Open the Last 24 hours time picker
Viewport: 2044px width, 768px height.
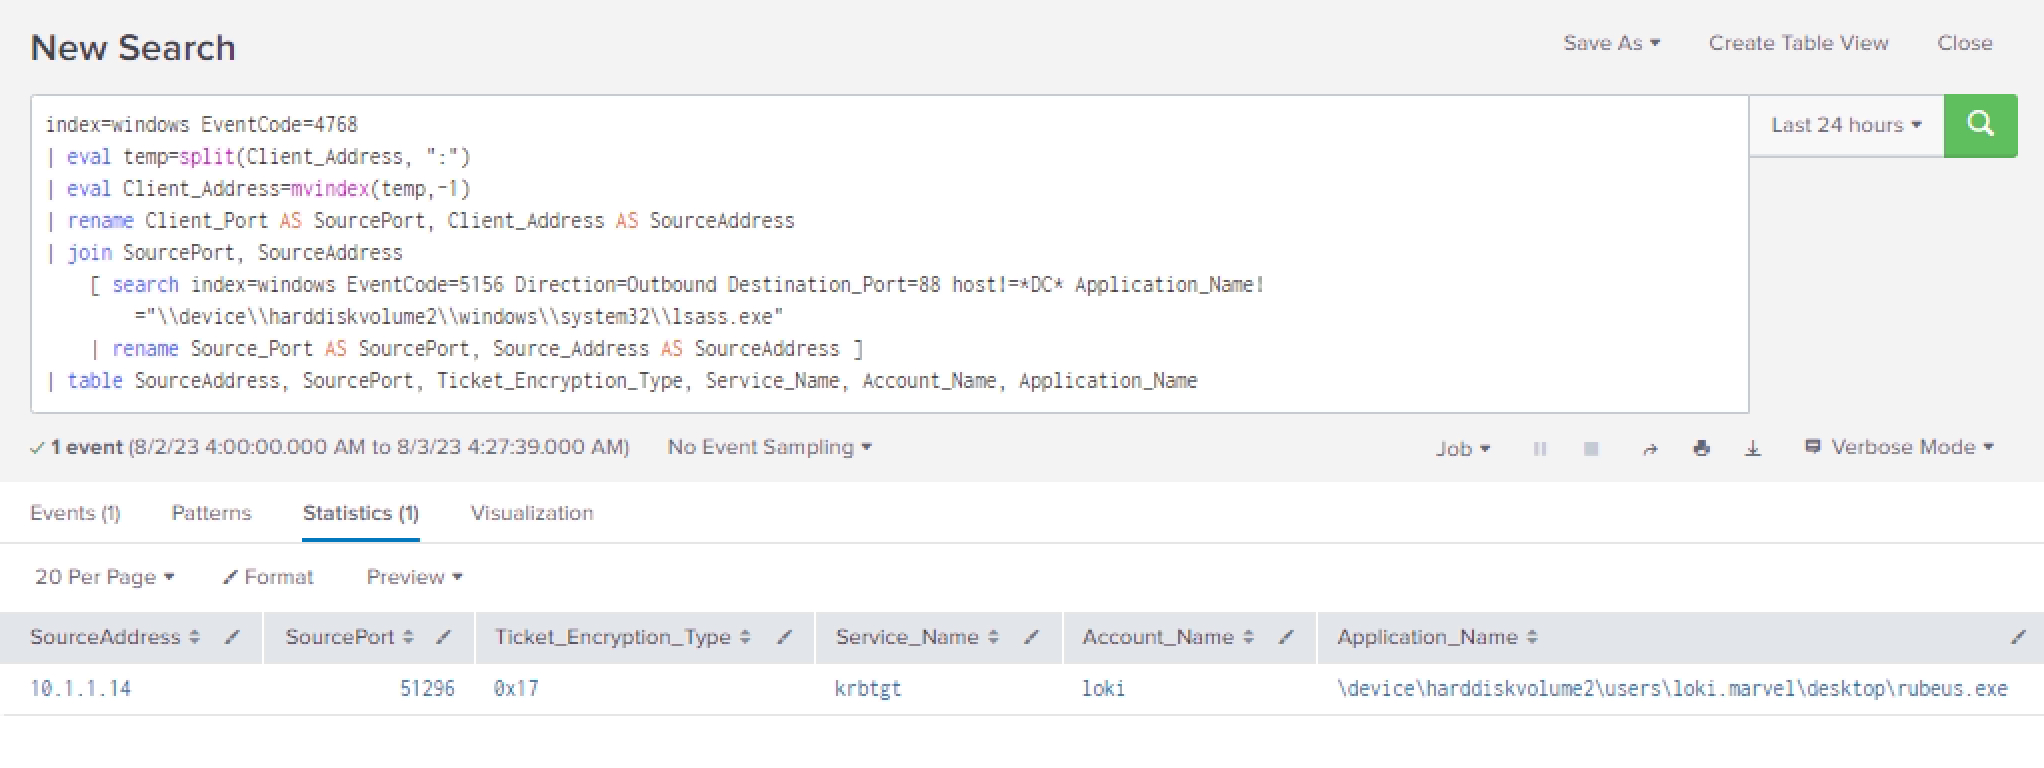point(1846,125)
